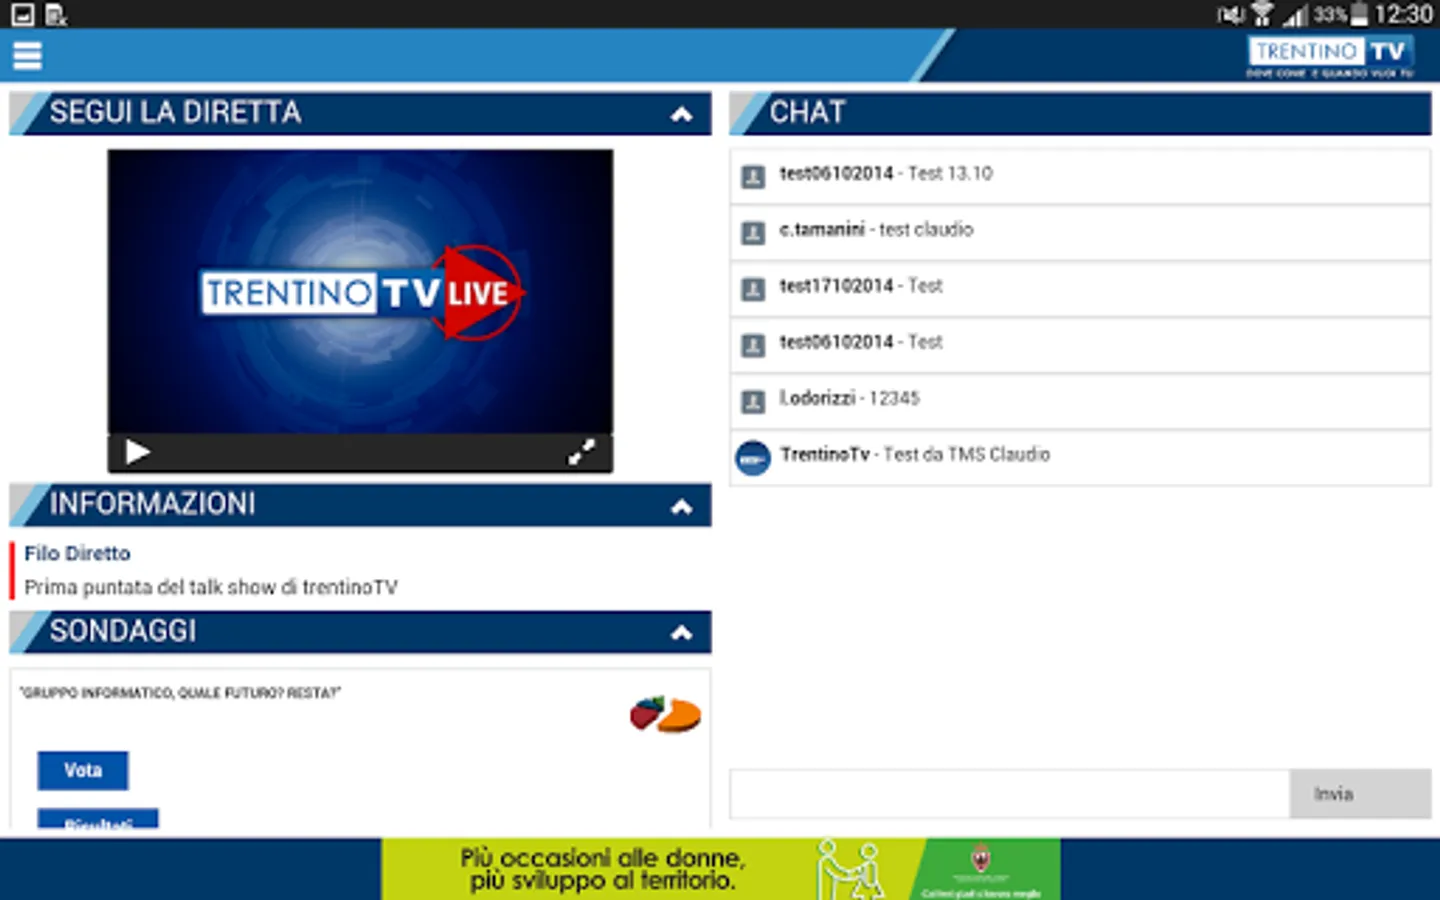Tap the cellular signal bars icon
Image resolution: width=1440 pixels, height=900 pixels.
1295,15
